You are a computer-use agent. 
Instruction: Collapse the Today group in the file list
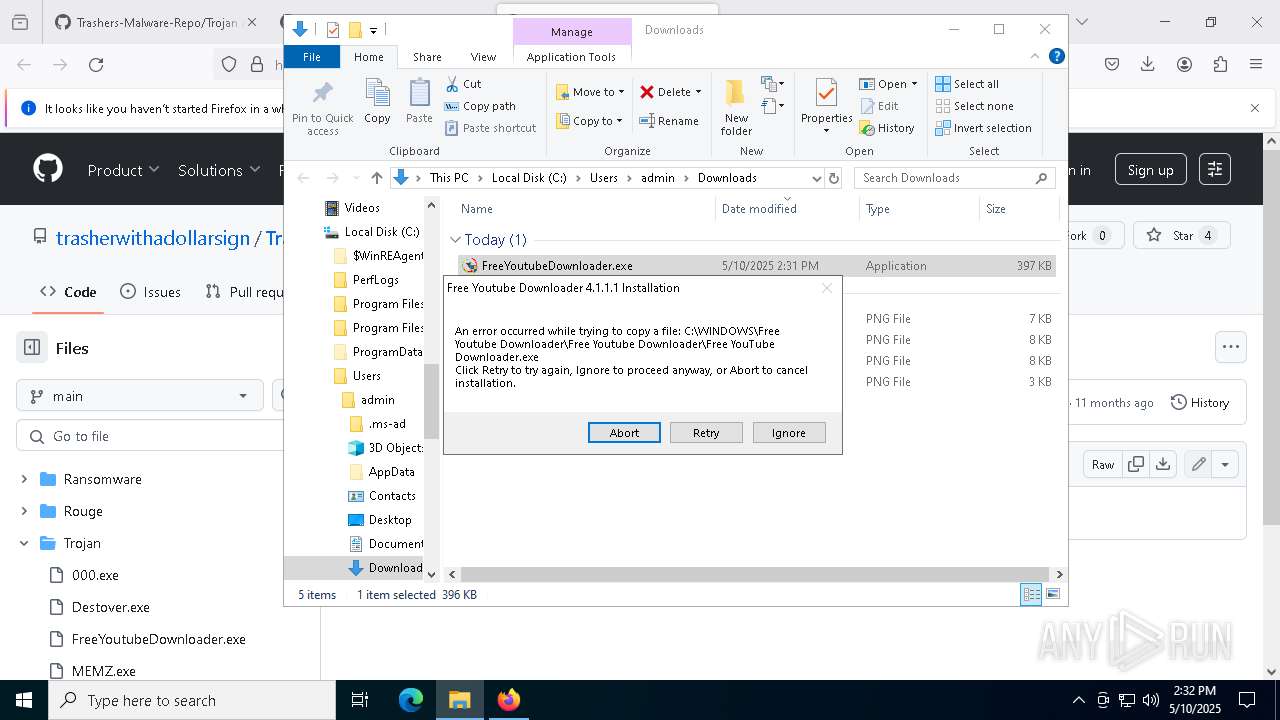pos(456,240)
